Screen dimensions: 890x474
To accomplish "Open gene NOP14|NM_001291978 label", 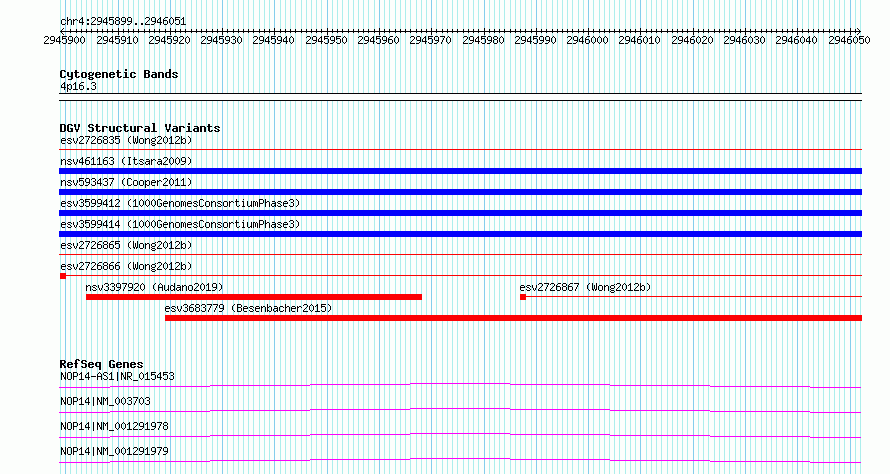I will click(x=114, y=426).
